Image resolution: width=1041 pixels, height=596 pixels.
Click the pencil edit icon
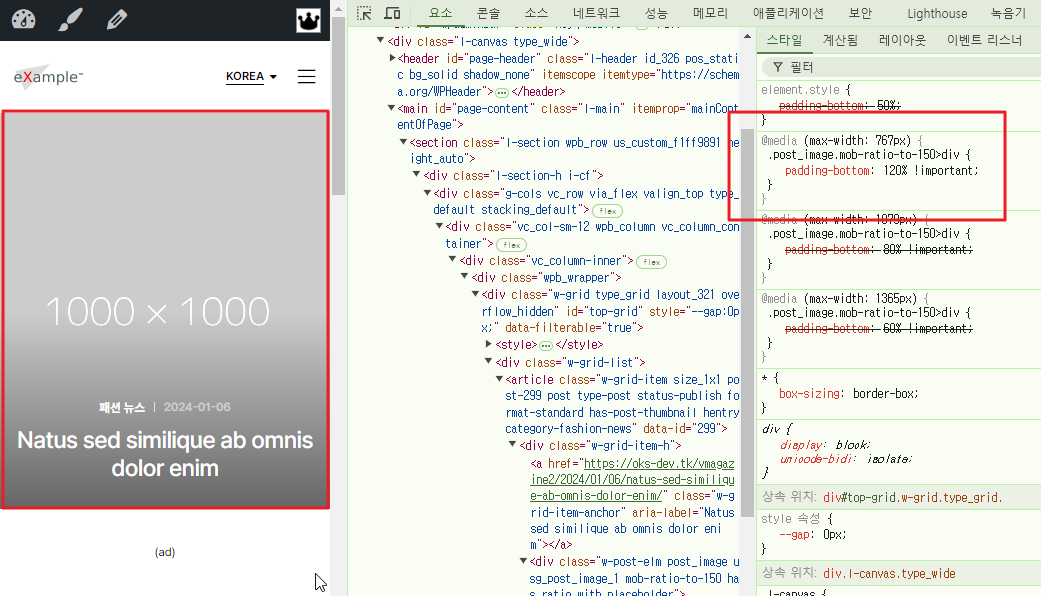(x=117, y=19)
